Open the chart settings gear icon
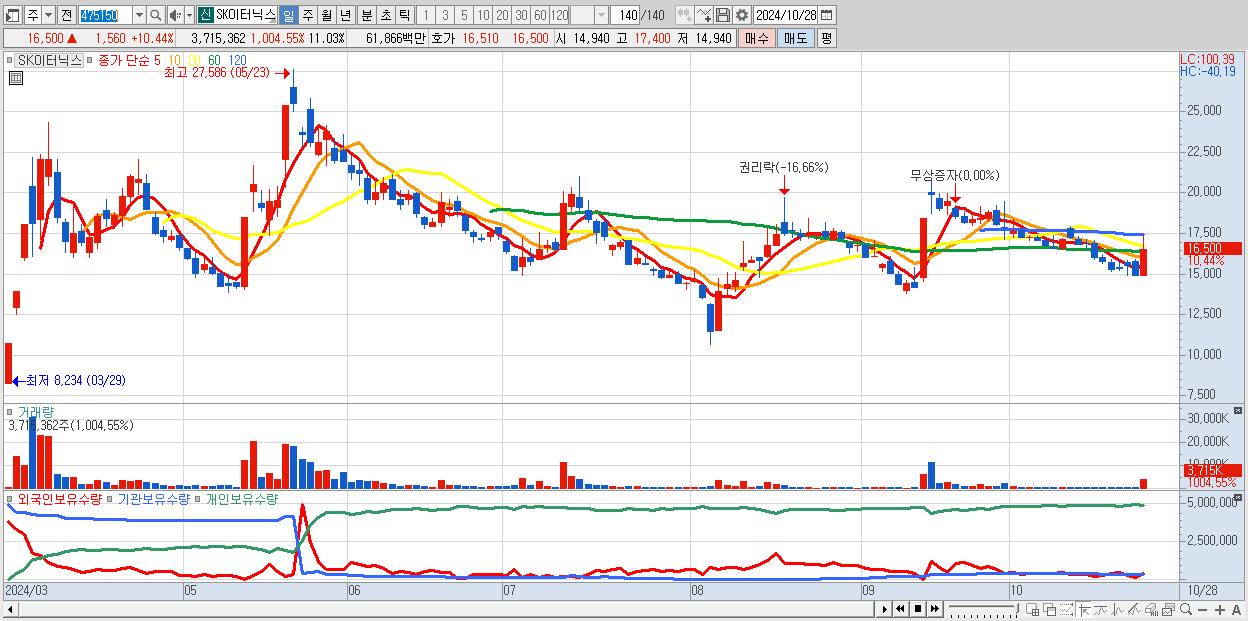 [741, 15]
